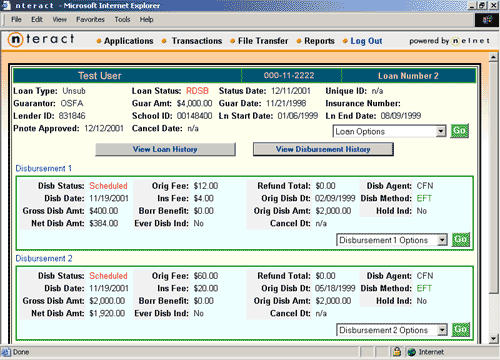This screenshot has height=360, width=500.
Task: Go to Transactions page
Action: (x=197, y=41)
